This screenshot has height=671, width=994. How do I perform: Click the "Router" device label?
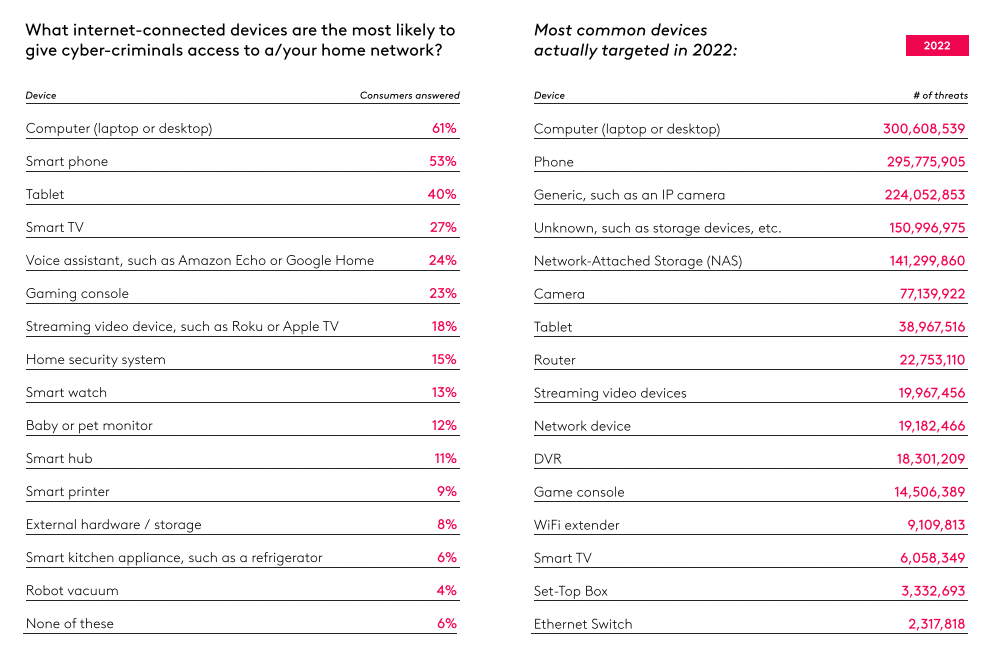(x=555, y=360)
